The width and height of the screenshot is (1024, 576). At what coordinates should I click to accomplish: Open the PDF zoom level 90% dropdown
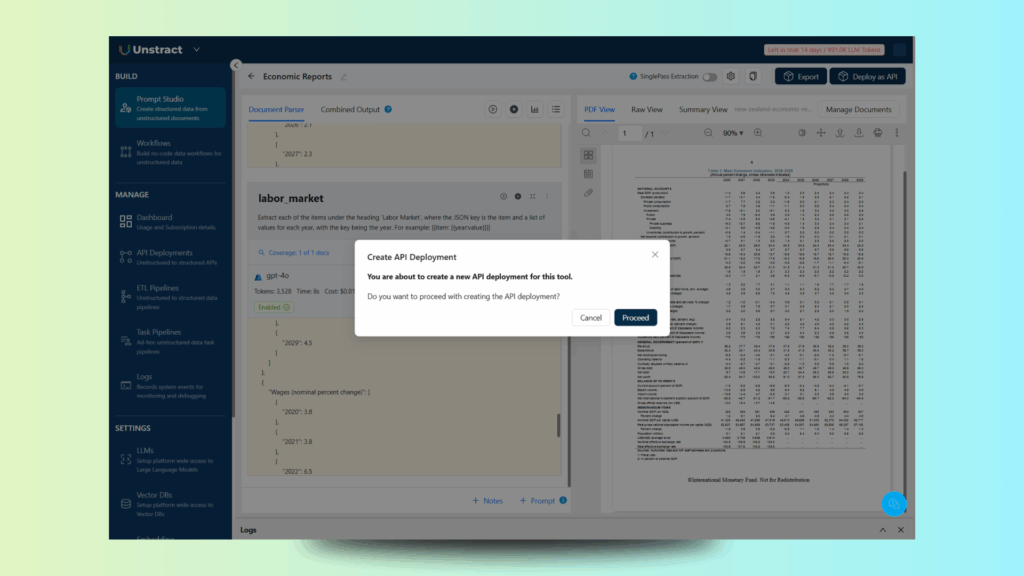(735, 133)
